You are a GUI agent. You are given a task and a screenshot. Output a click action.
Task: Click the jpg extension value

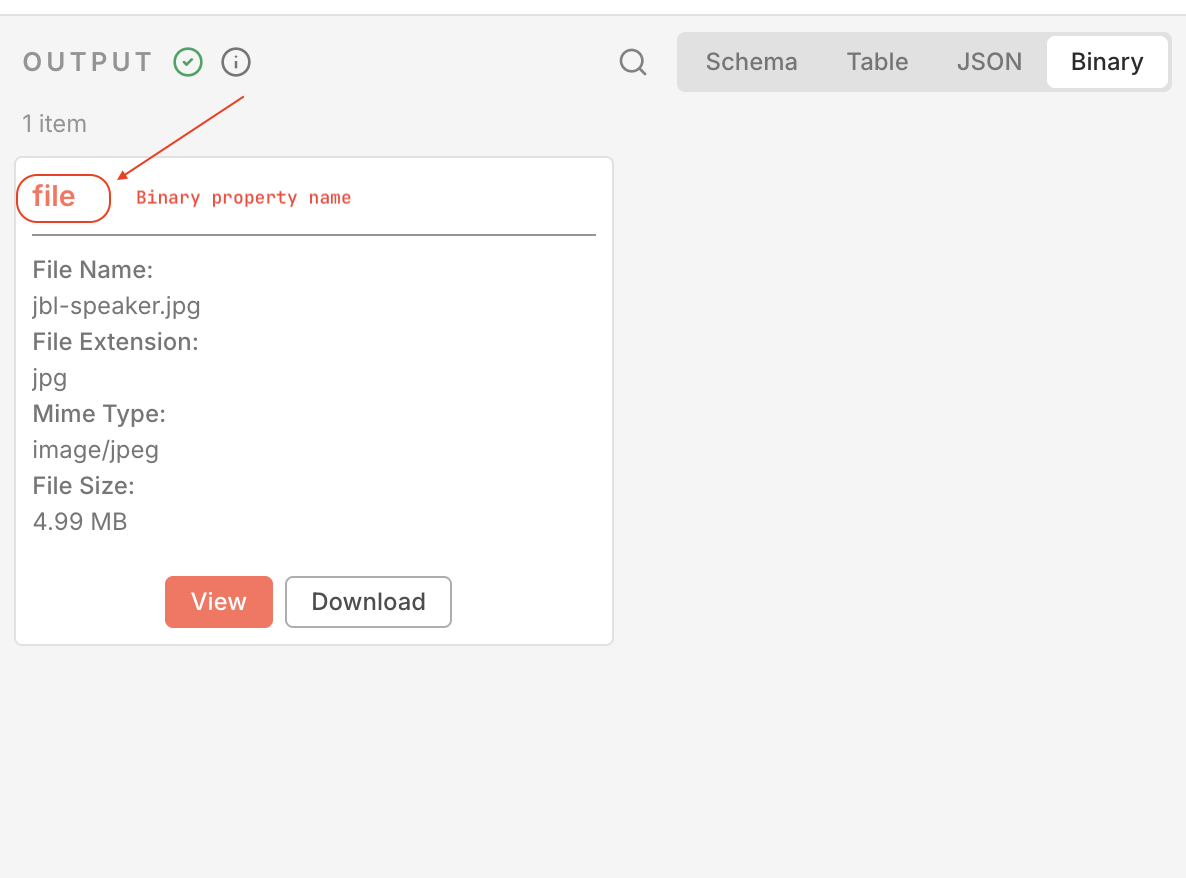point(50,378)
